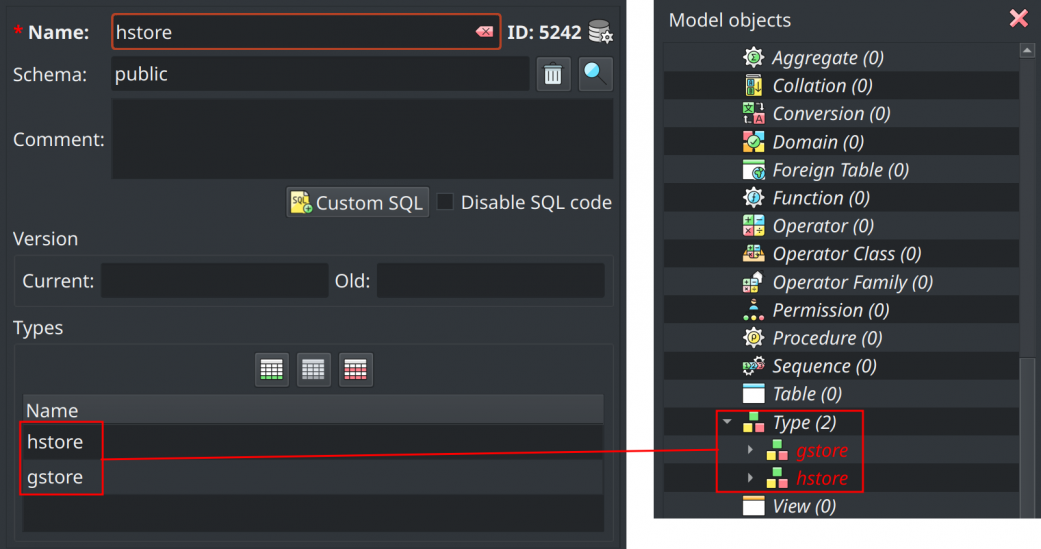Select the Type (2) label
This screenshot has width=1041, height=549.
tap(804, 422)
